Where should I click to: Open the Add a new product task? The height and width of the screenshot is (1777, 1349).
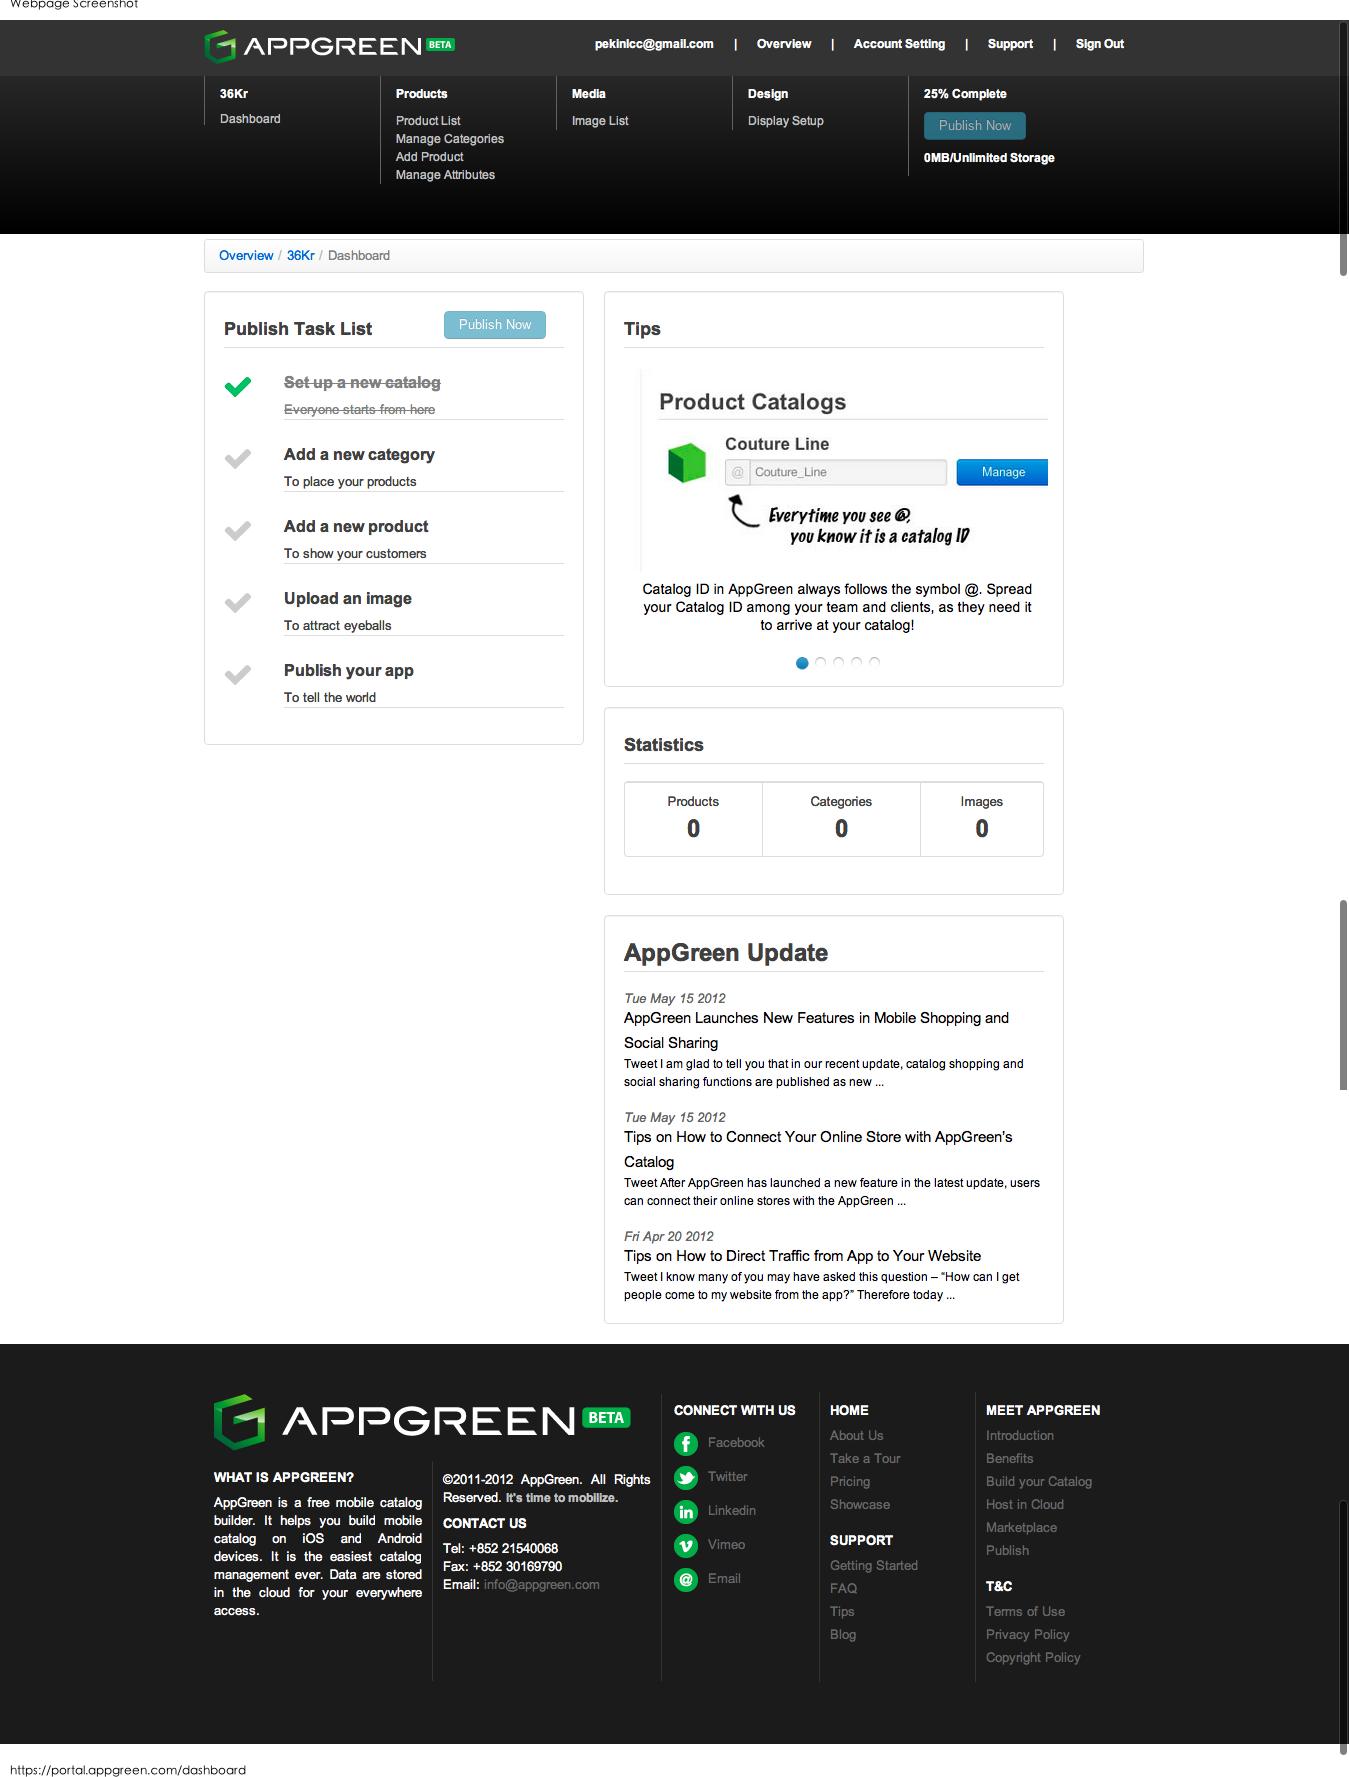pyautogui.click(x=356, y=527)
